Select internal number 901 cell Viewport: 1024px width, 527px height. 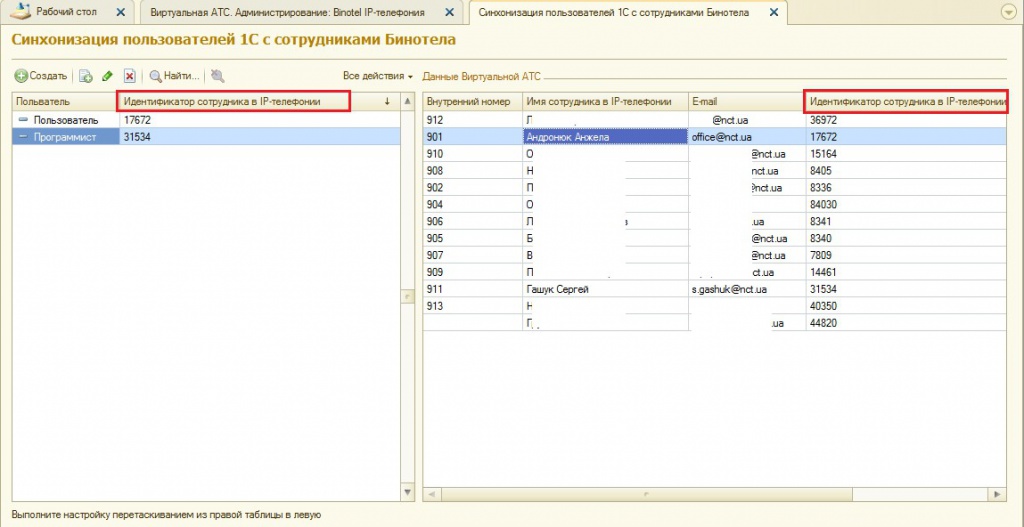click(x=473, y=137)
